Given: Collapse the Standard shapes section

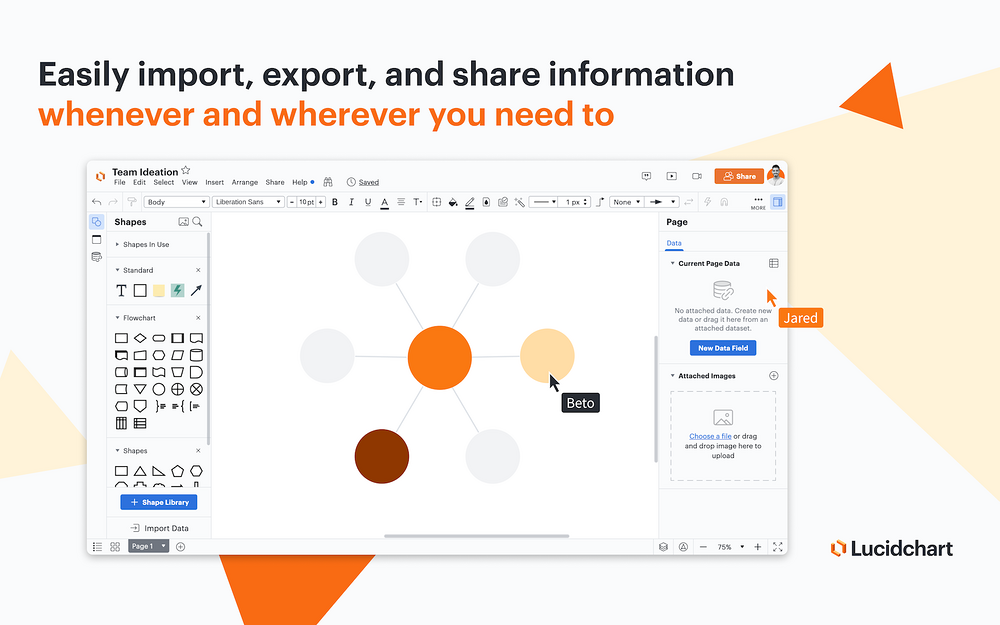Looking at the screenshot, I should (117, 270).
